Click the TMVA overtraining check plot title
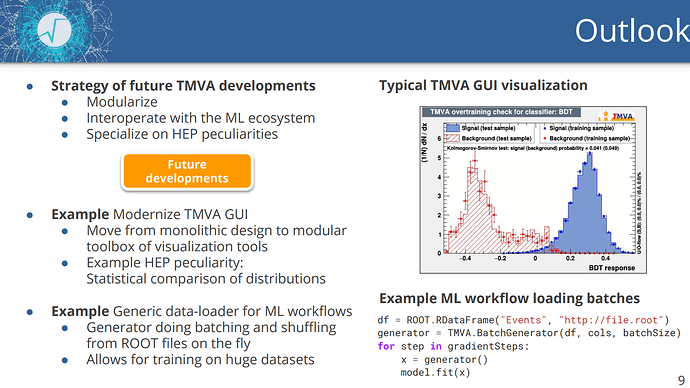The height and width of the screenshot is (388, 690). 501,112
